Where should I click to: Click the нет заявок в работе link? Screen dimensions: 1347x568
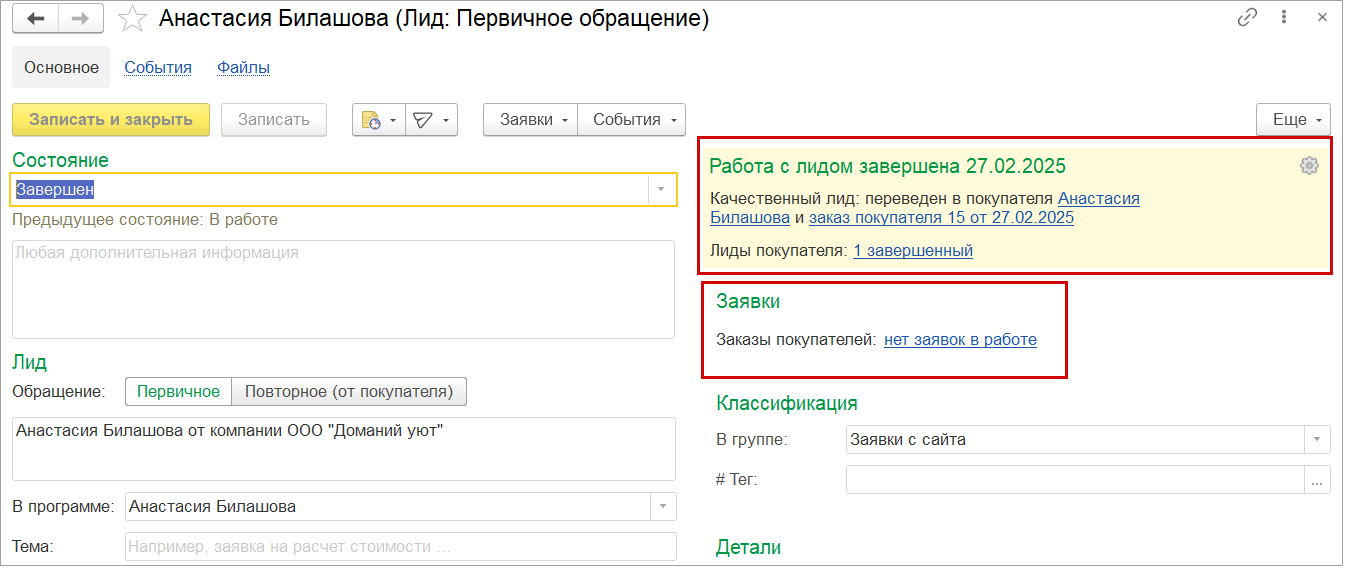(x=960, y=340)
